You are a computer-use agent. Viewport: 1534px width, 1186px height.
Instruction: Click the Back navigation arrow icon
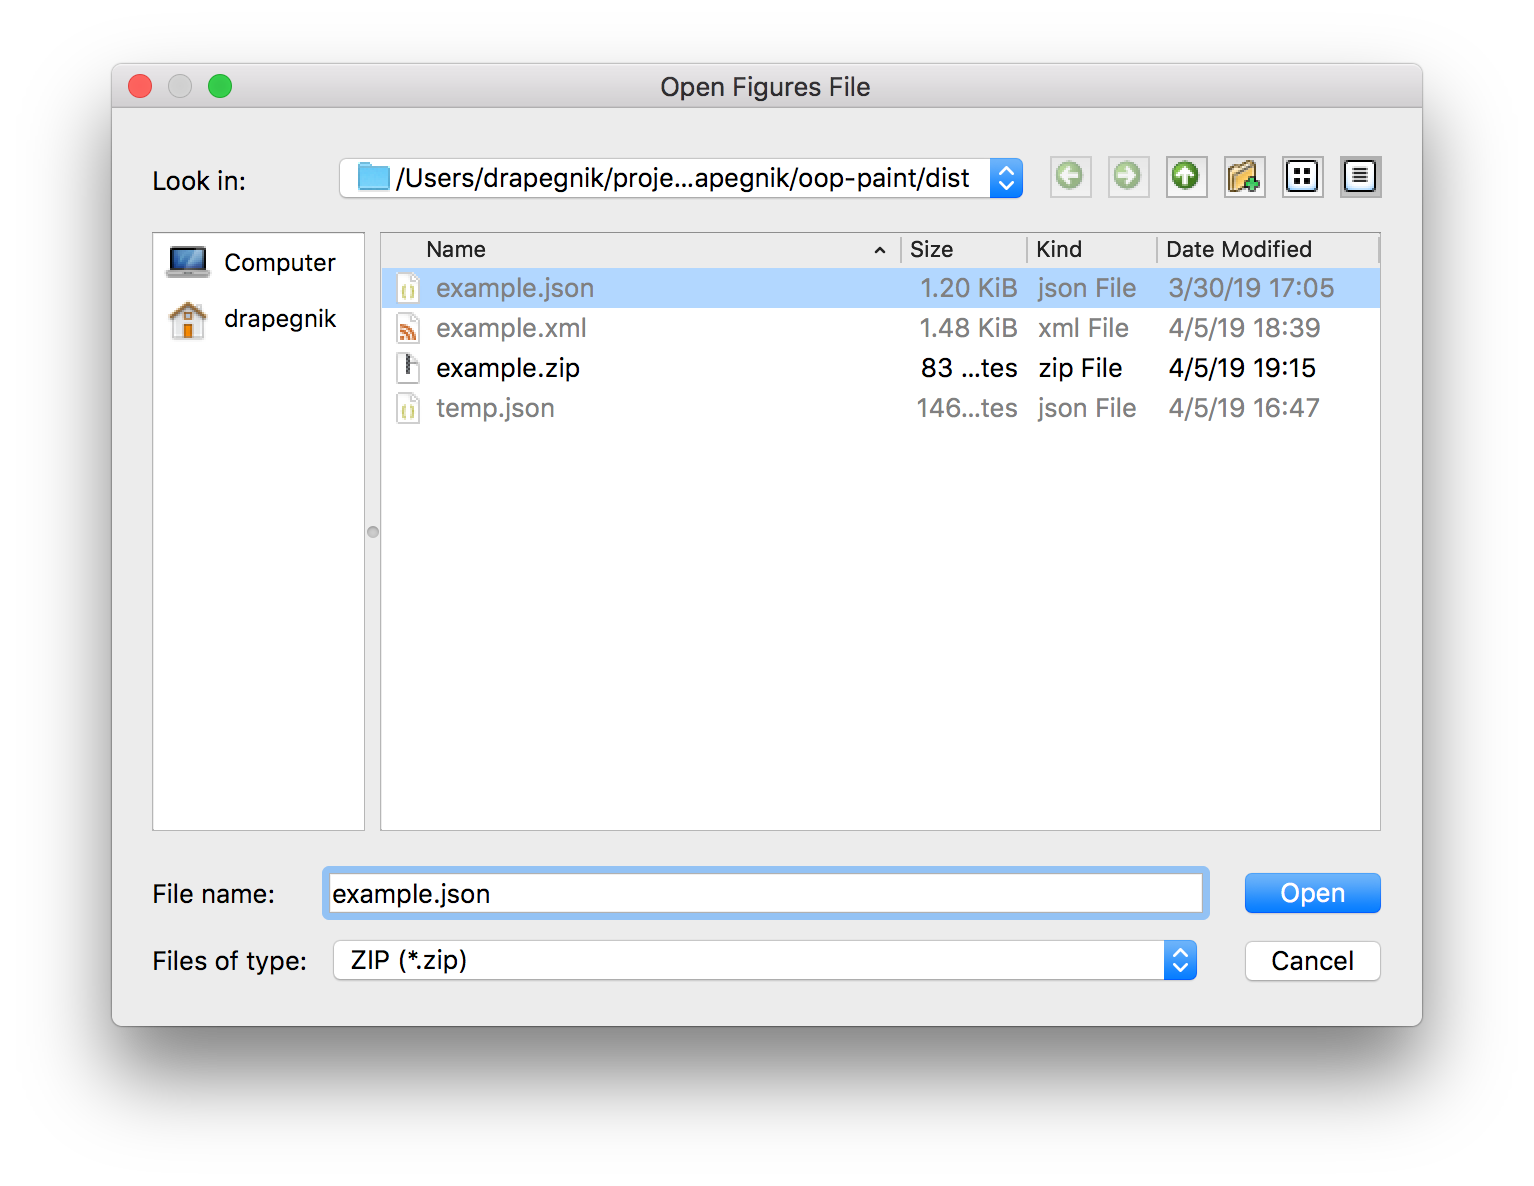click(1070, 177)
